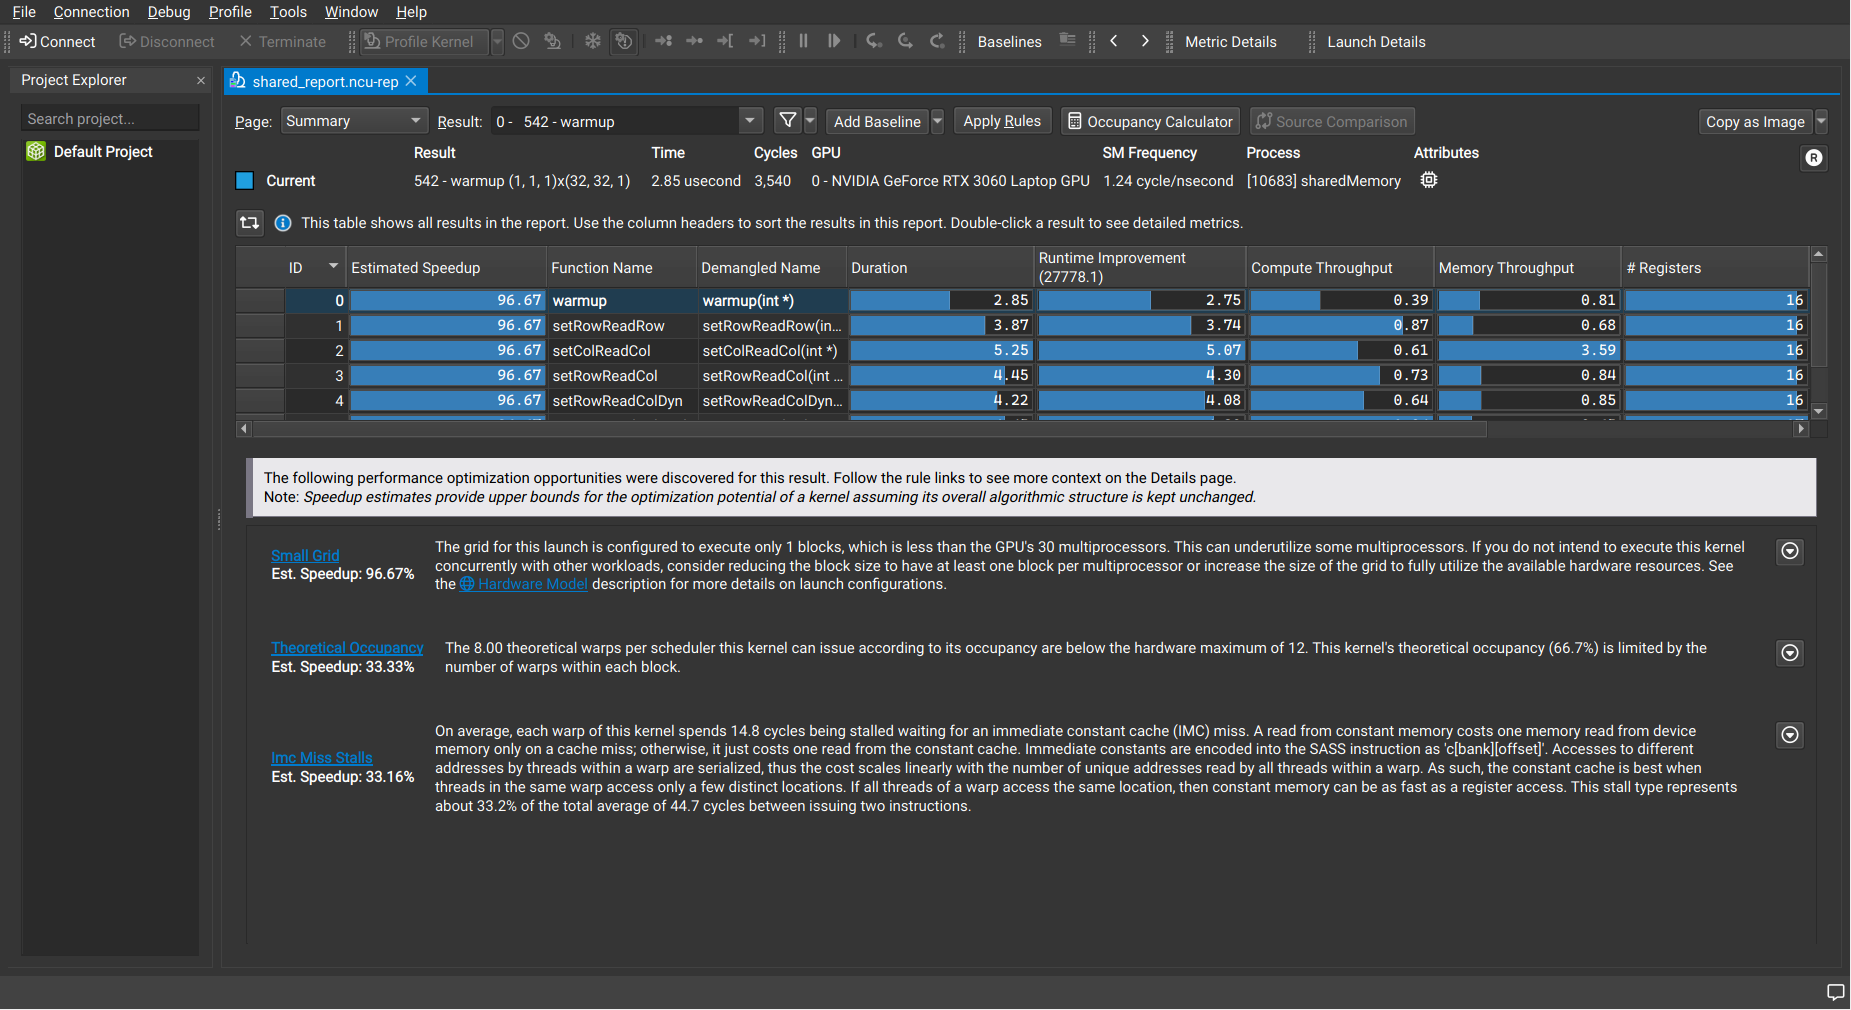This screenshot has width=1851, height=1010.
Task: Click the filter funnel icon
Action: tap(788, 121)
